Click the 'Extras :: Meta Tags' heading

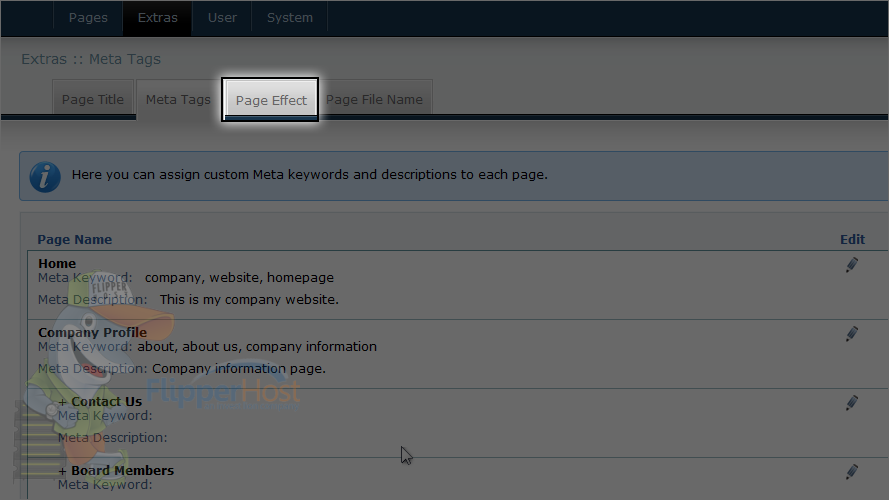[91, 59]
